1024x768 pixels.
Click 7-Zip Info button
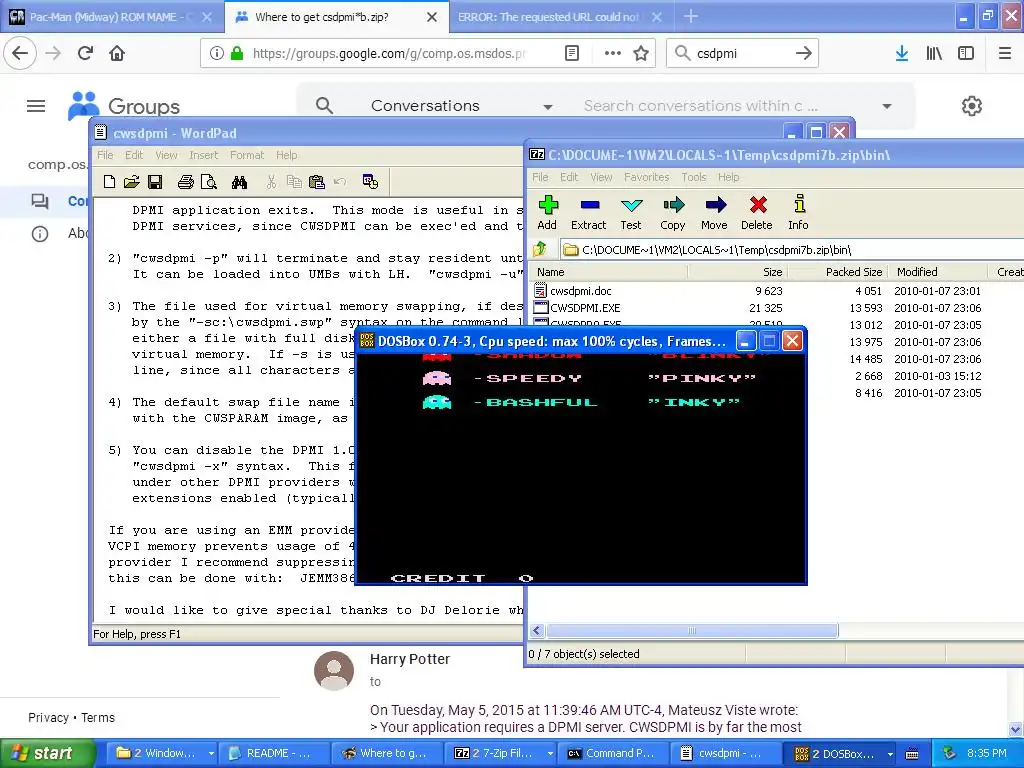798,213
